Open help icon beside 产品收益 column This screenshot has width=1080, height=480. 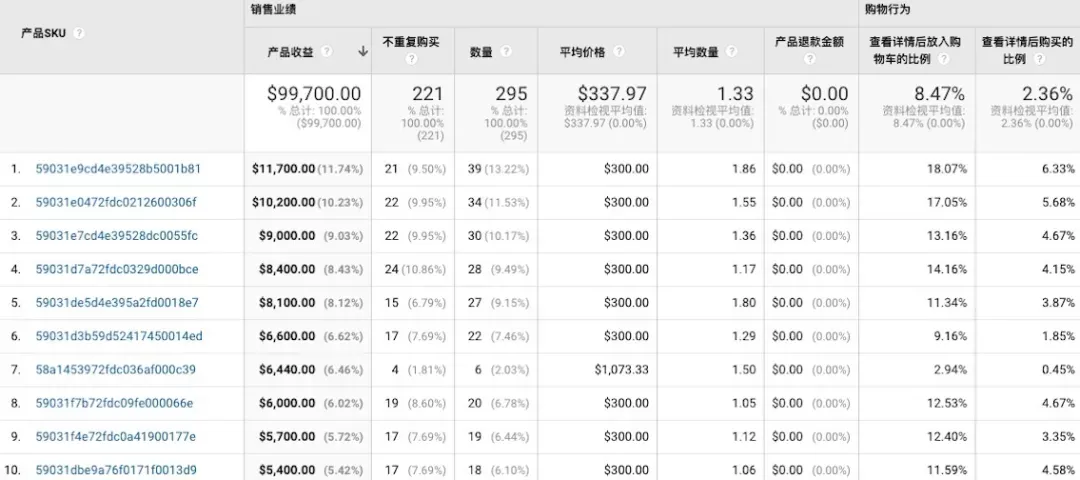point(326,52)
